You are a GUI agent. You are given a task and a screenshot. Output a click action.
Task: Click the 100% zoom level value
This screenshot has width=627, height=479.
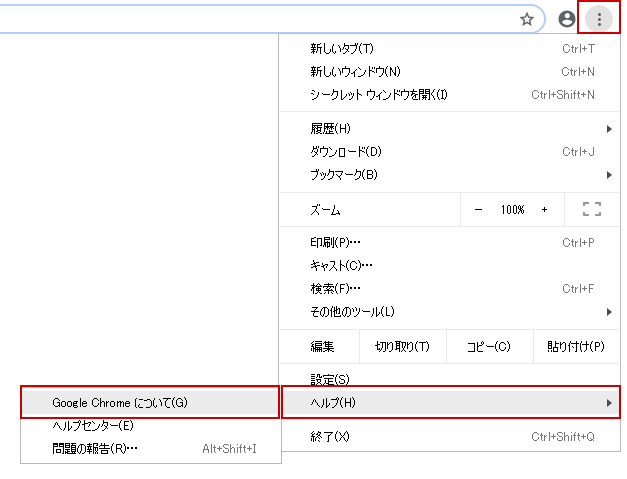(x=513, y=210)
